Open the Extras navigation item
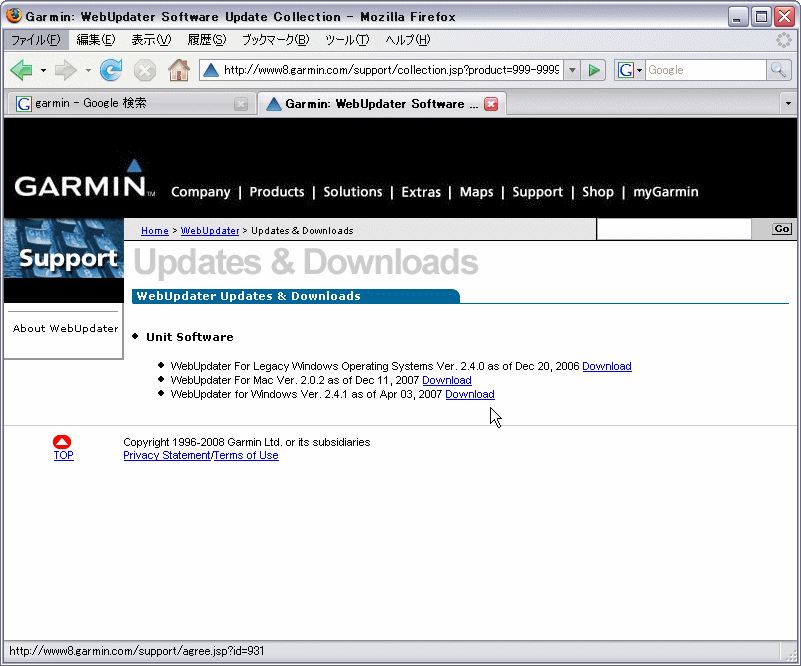801x666 pixels. coord(421,192)
